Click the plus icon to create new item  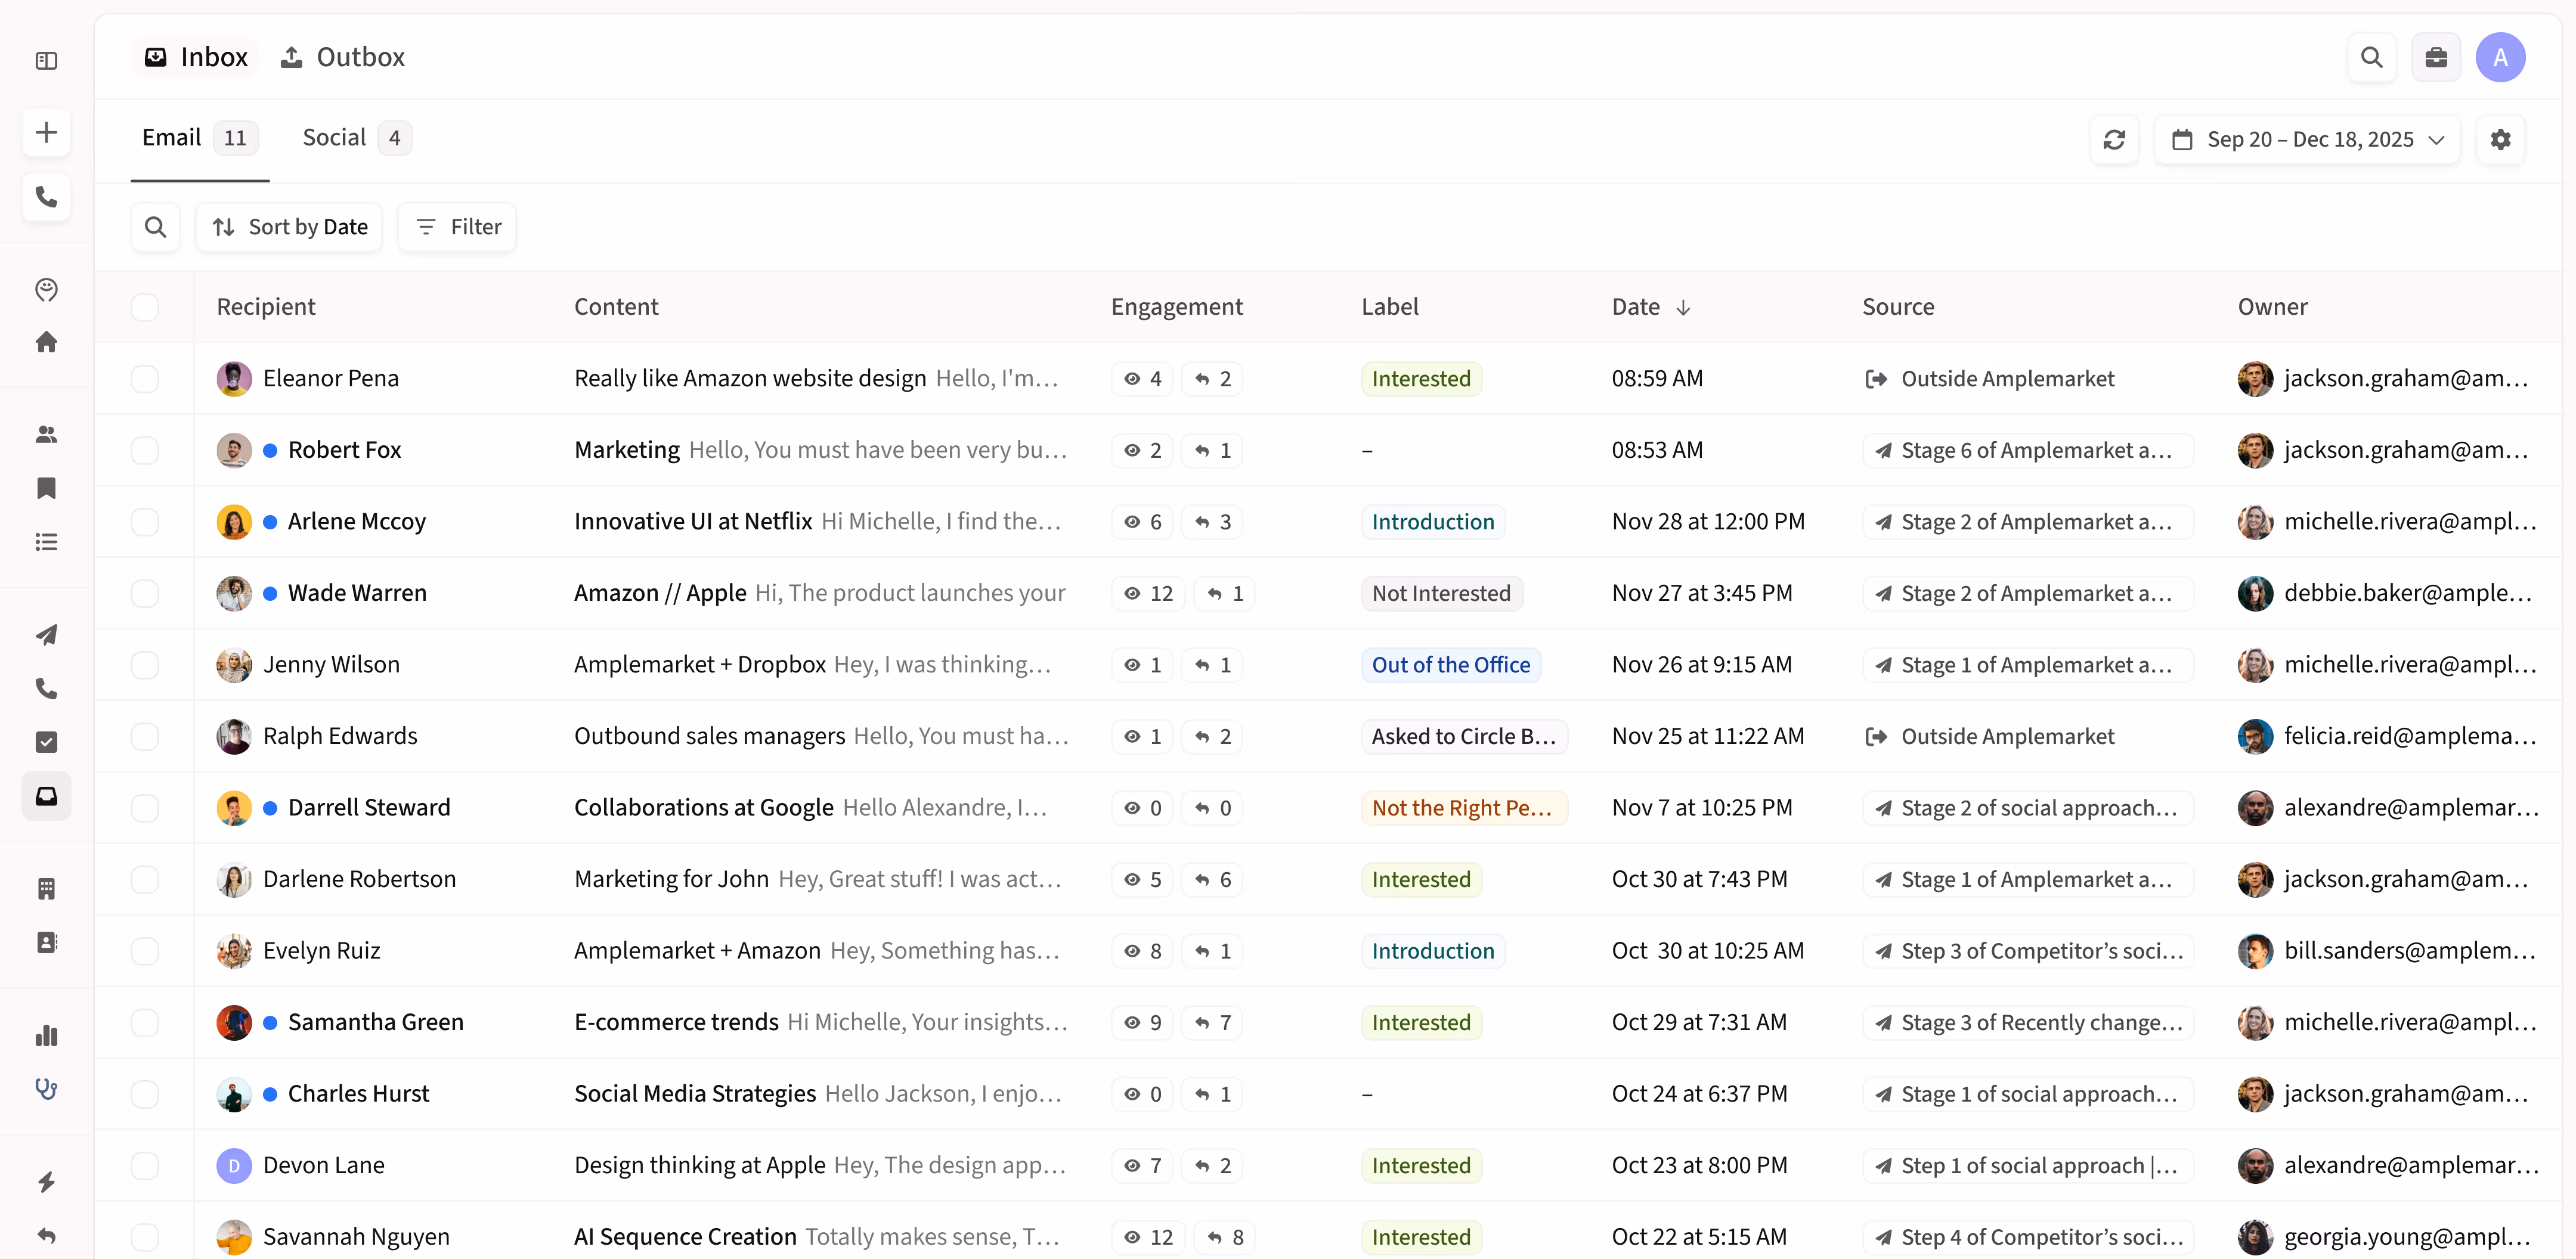47,131
